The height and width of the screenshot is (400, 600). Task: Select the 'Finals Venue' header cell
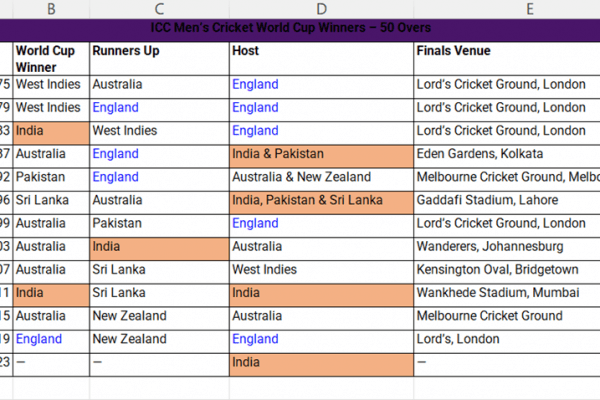(x=507, y=59)
